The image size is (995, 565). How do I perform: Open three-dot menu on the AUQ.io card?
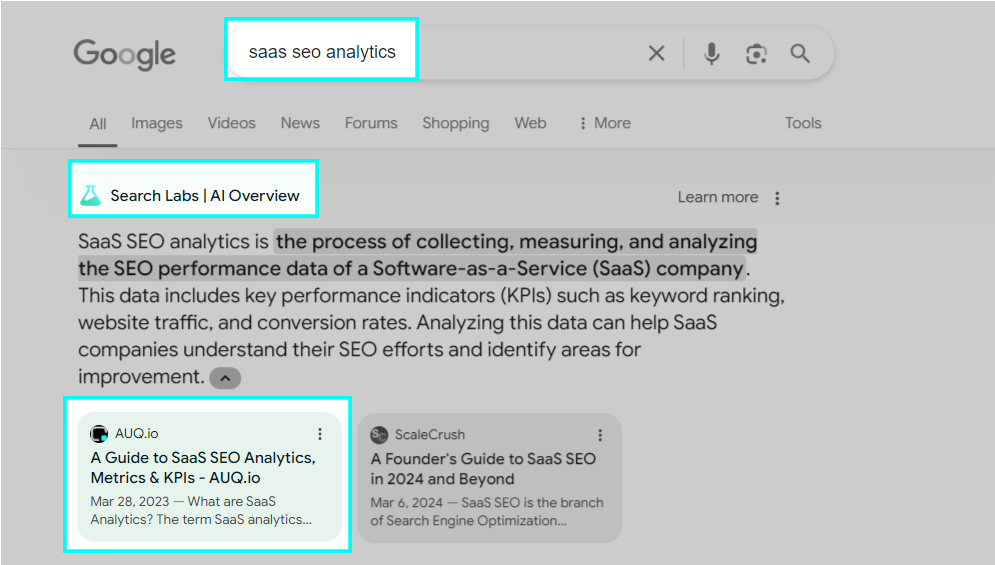[x=320, y=434]
